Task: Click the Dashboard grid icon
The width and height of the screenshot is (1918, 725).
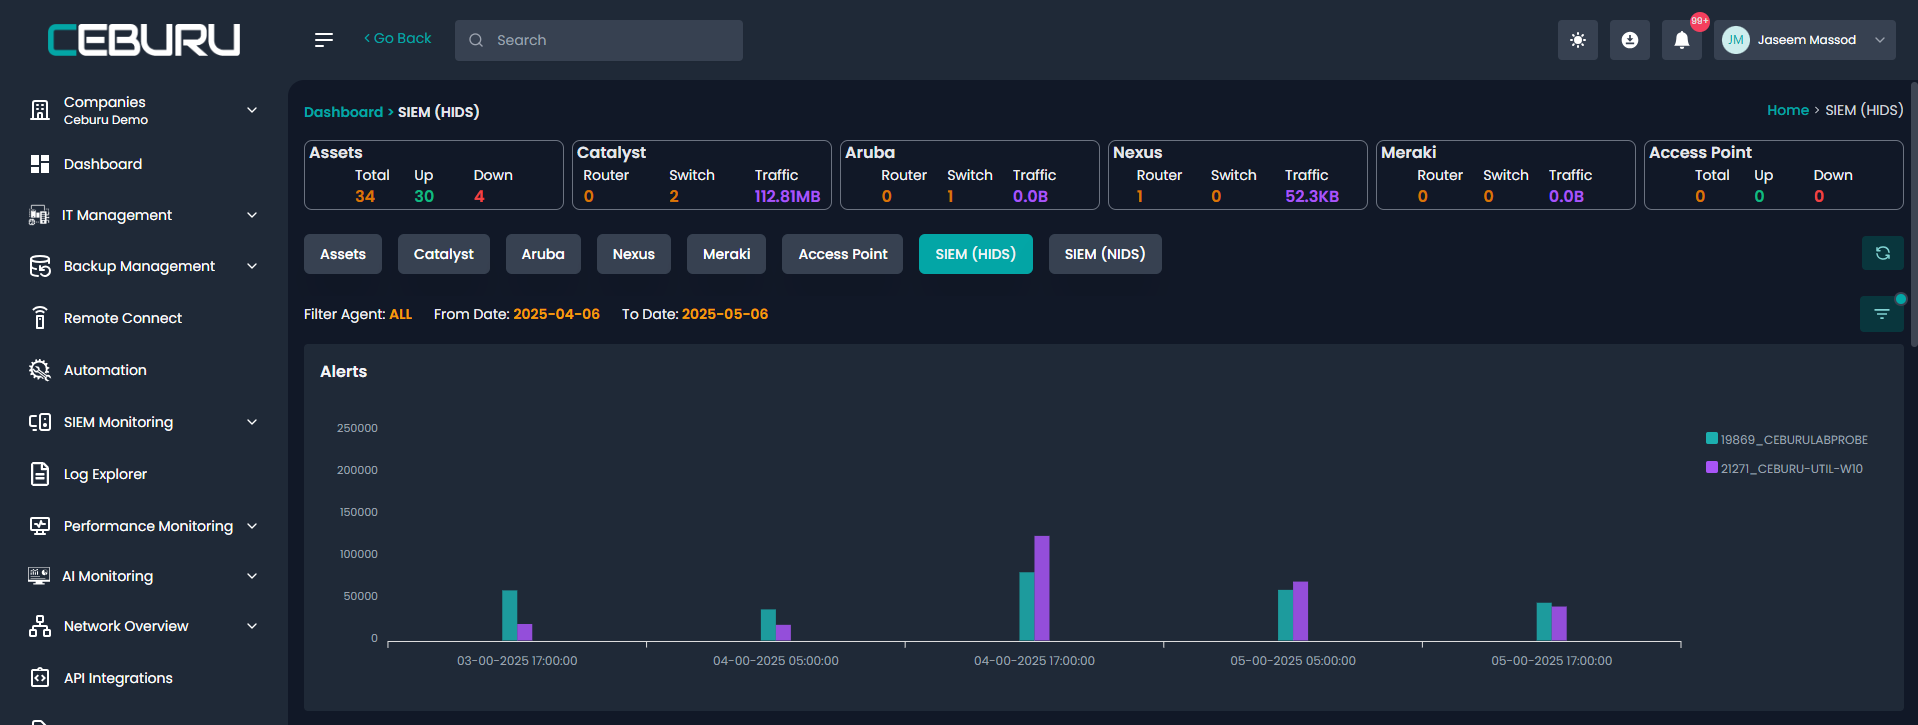Action: (40, 164)
